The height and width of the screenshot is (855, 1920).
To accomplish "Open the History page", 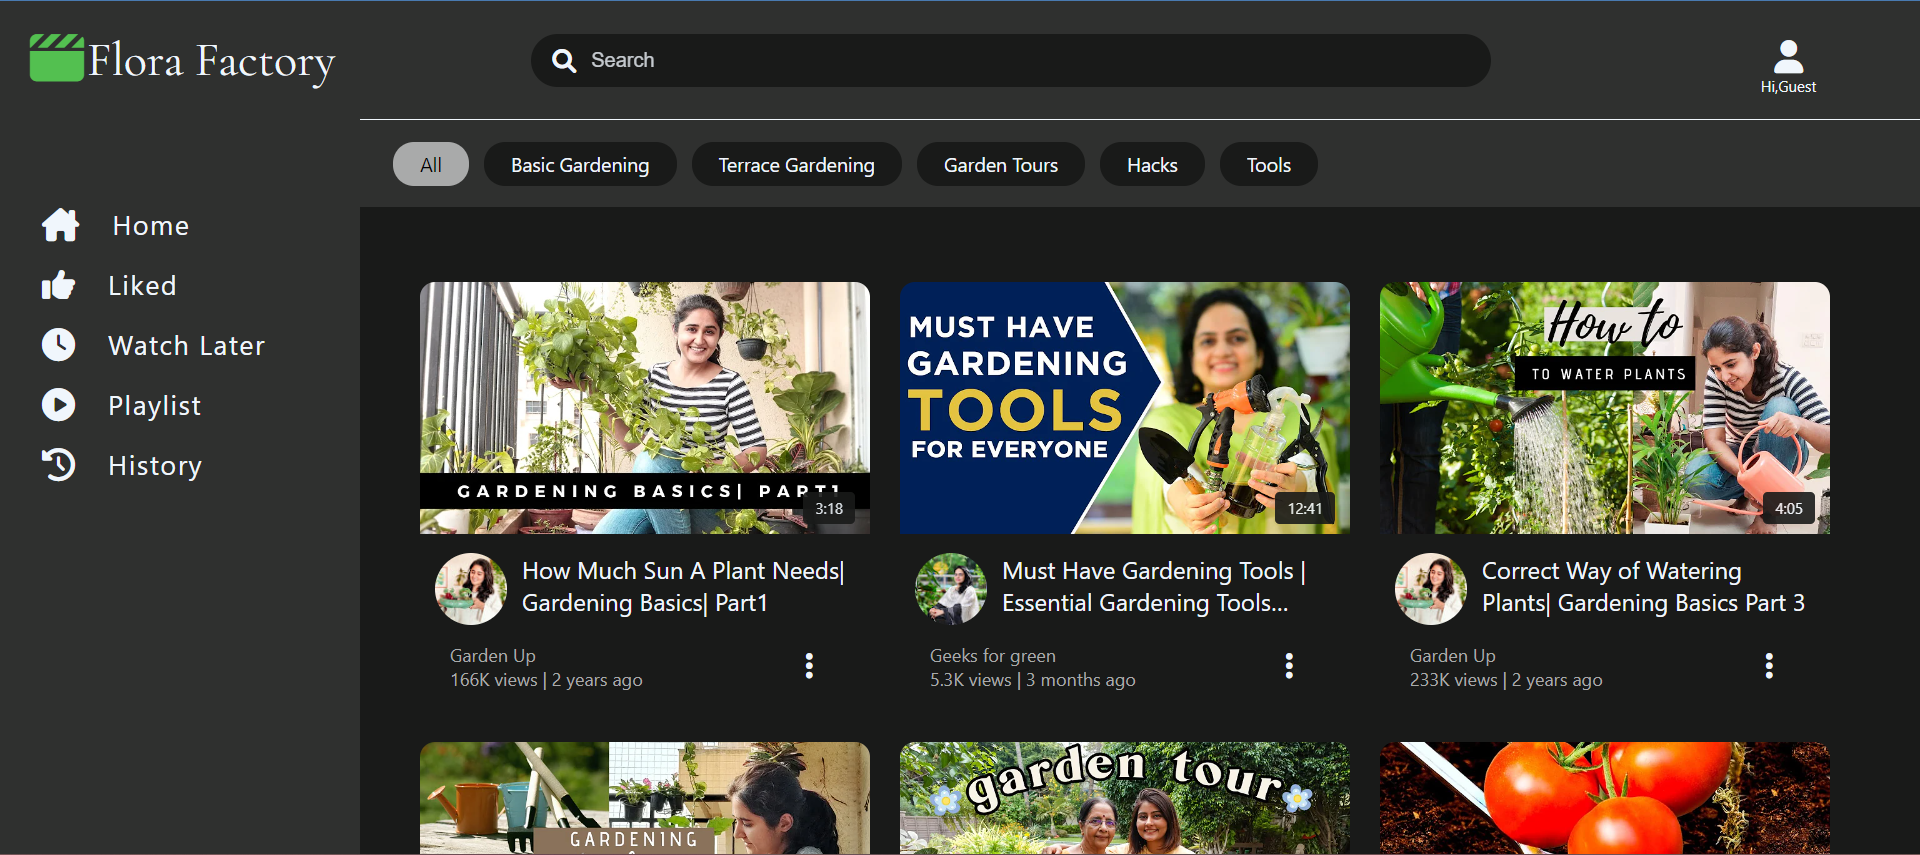I will point(155,466).
